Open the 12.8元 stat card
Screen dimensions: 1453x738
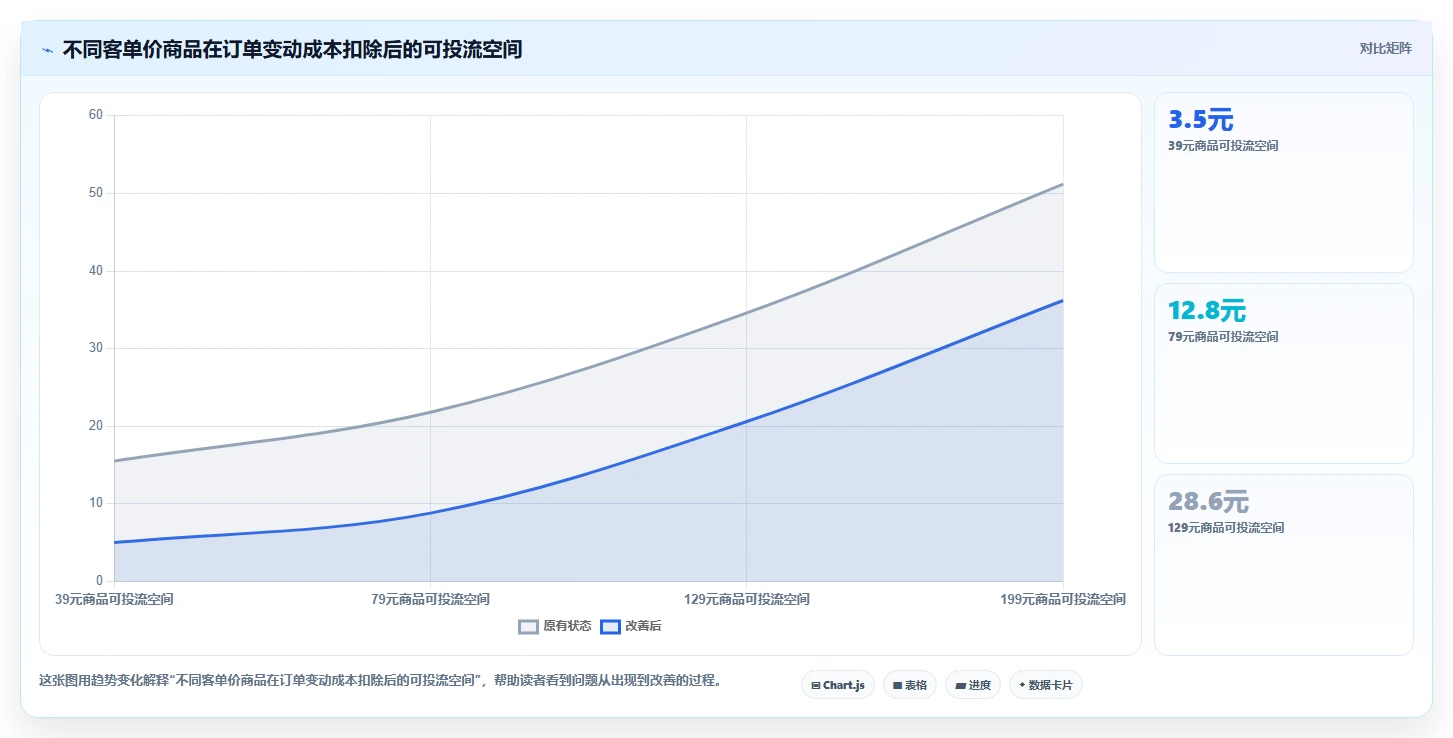[1284, 374]
